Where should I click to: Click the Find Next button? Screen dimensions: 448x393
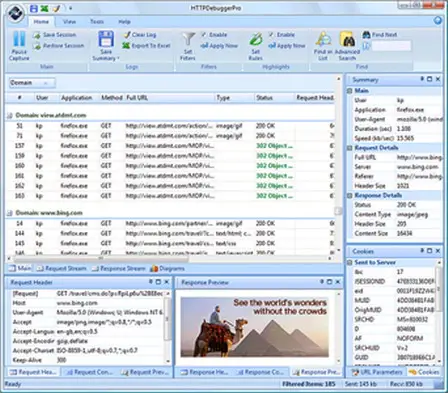(x=380, y=34)
